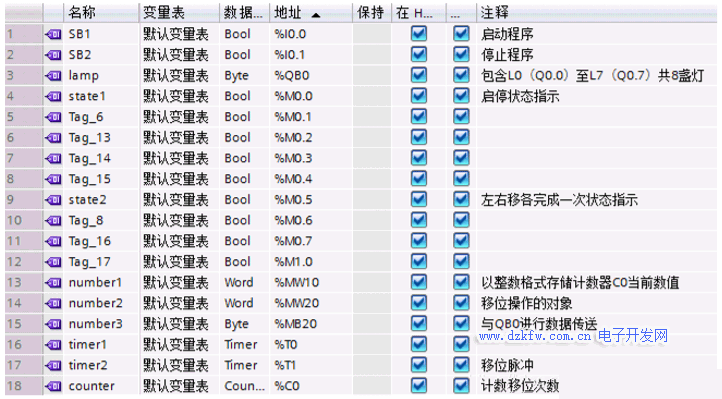Click the tag icon beside lamp

tap(54, 75)
